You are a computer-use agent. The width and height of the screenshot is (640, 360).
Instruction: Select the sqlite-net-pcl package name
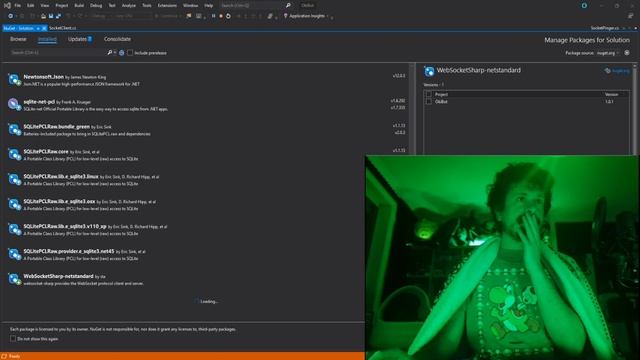pyautogui.click(x=39, y=102)
